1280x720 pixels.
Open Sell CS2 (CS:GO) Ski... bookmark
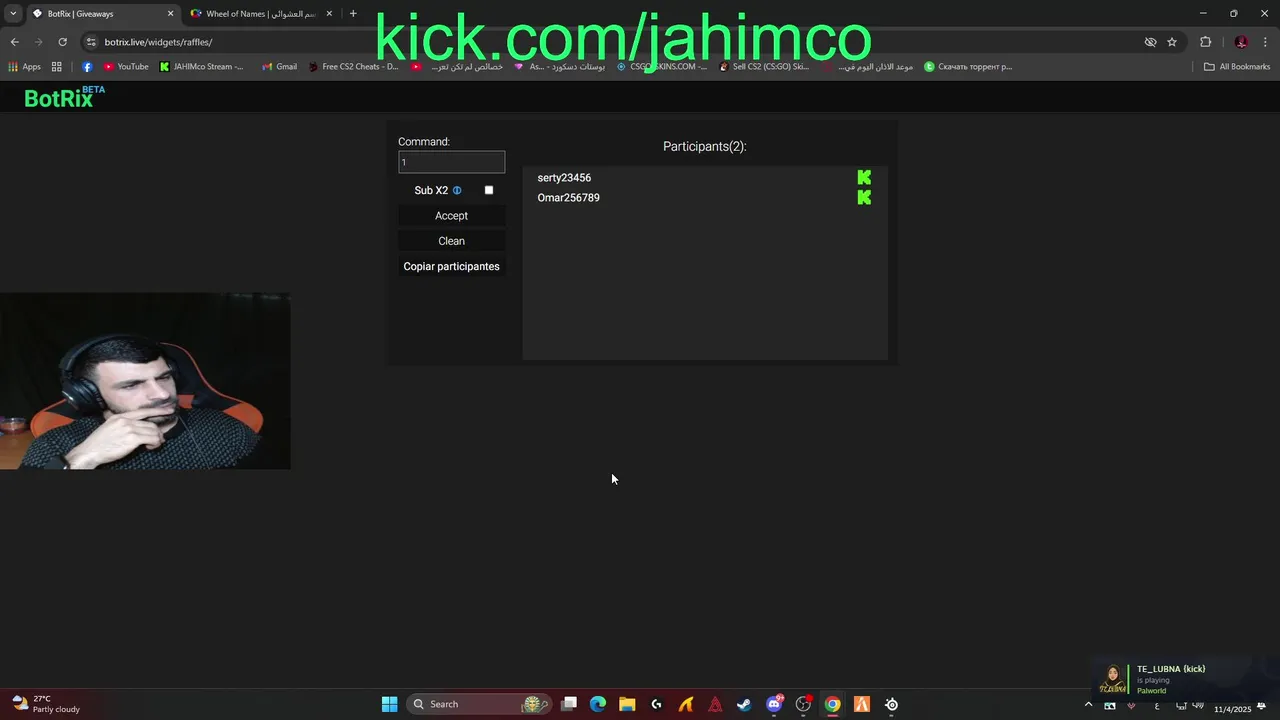pyautogui.click(x=764, y=67)
